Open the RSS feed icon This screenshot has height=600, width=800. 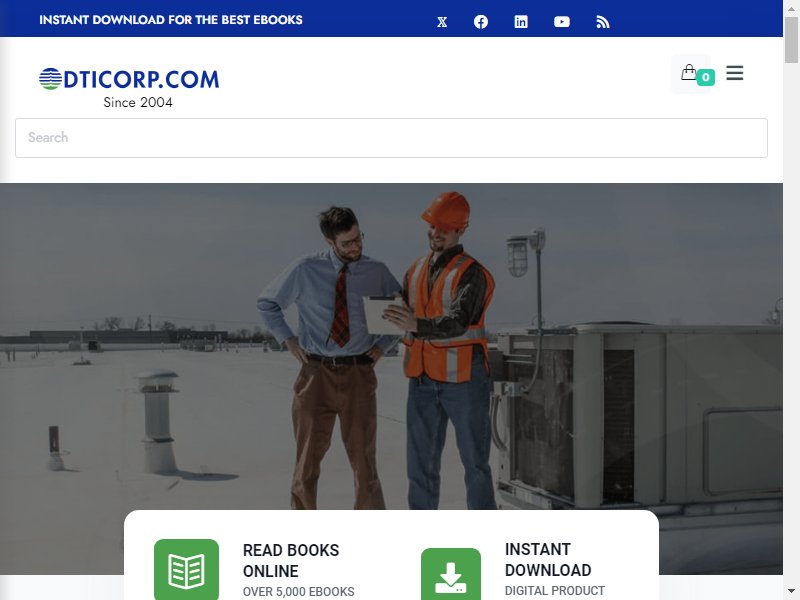click(x=603, y=22)
